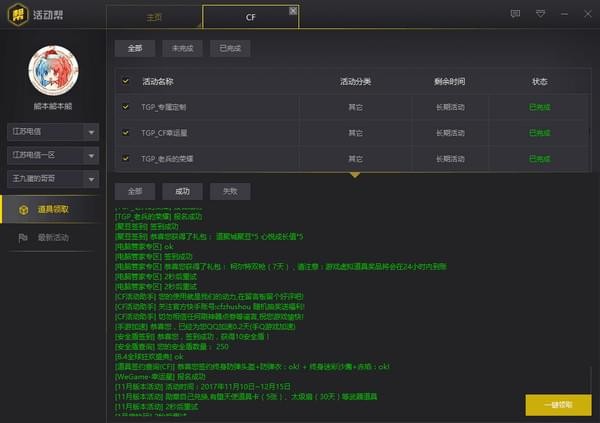
Task: Uncheck the TGP_CF幸运星 row checkbox
Action: (125, 132)
